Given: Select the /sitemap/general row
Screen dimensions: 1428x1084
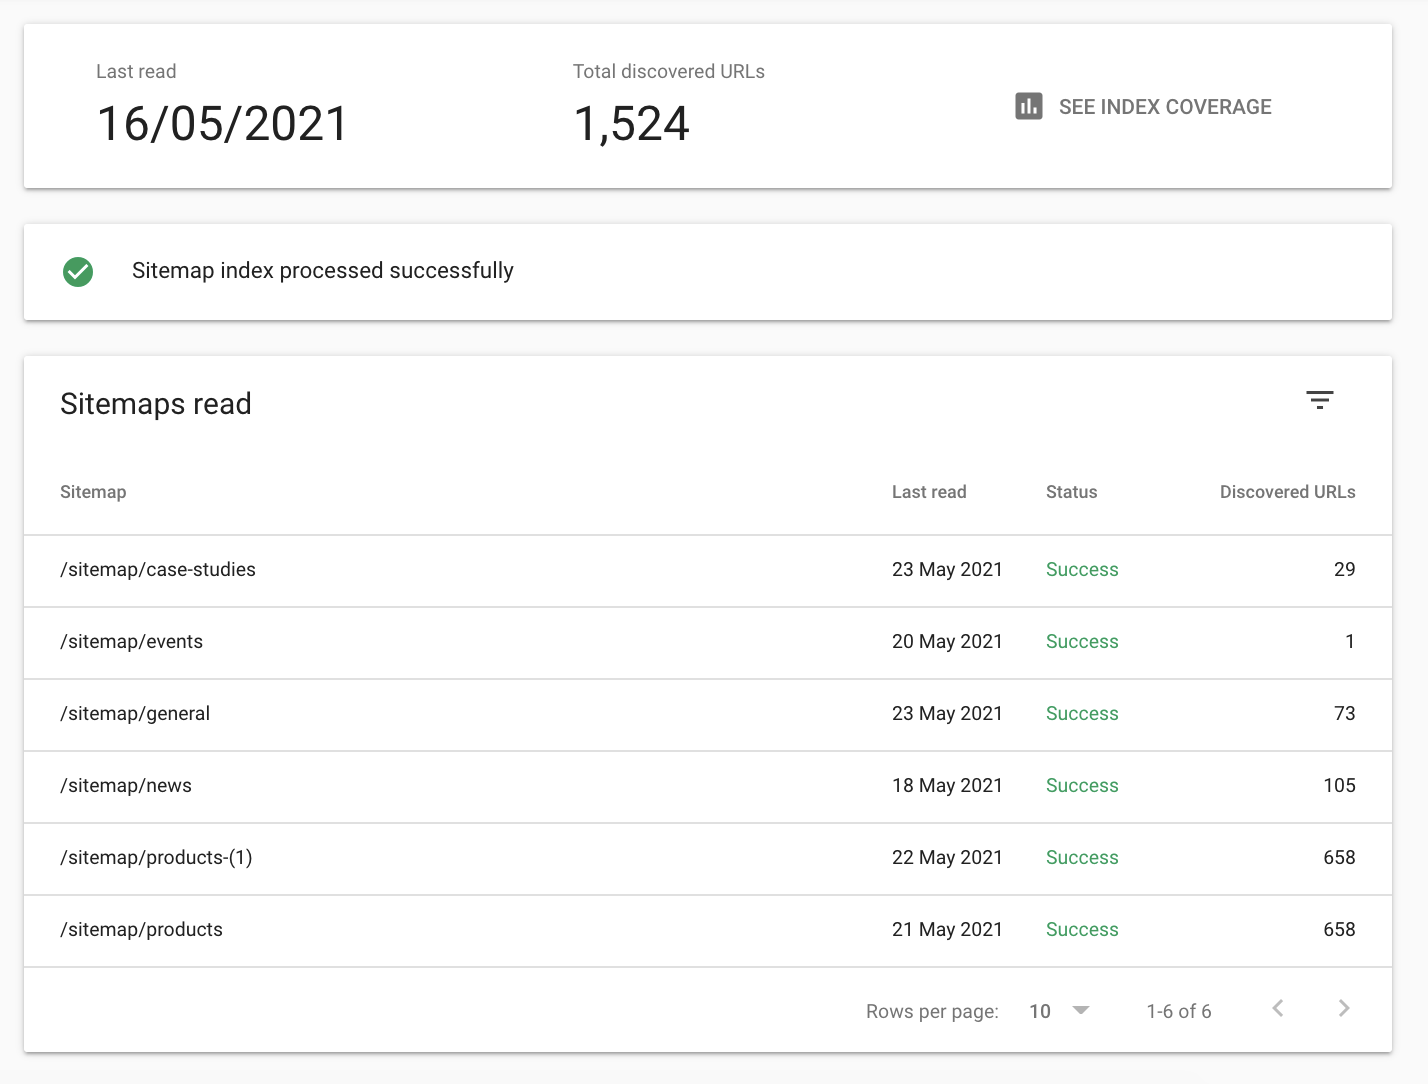Looking at the screenshot, I should (x=135, y=713).
